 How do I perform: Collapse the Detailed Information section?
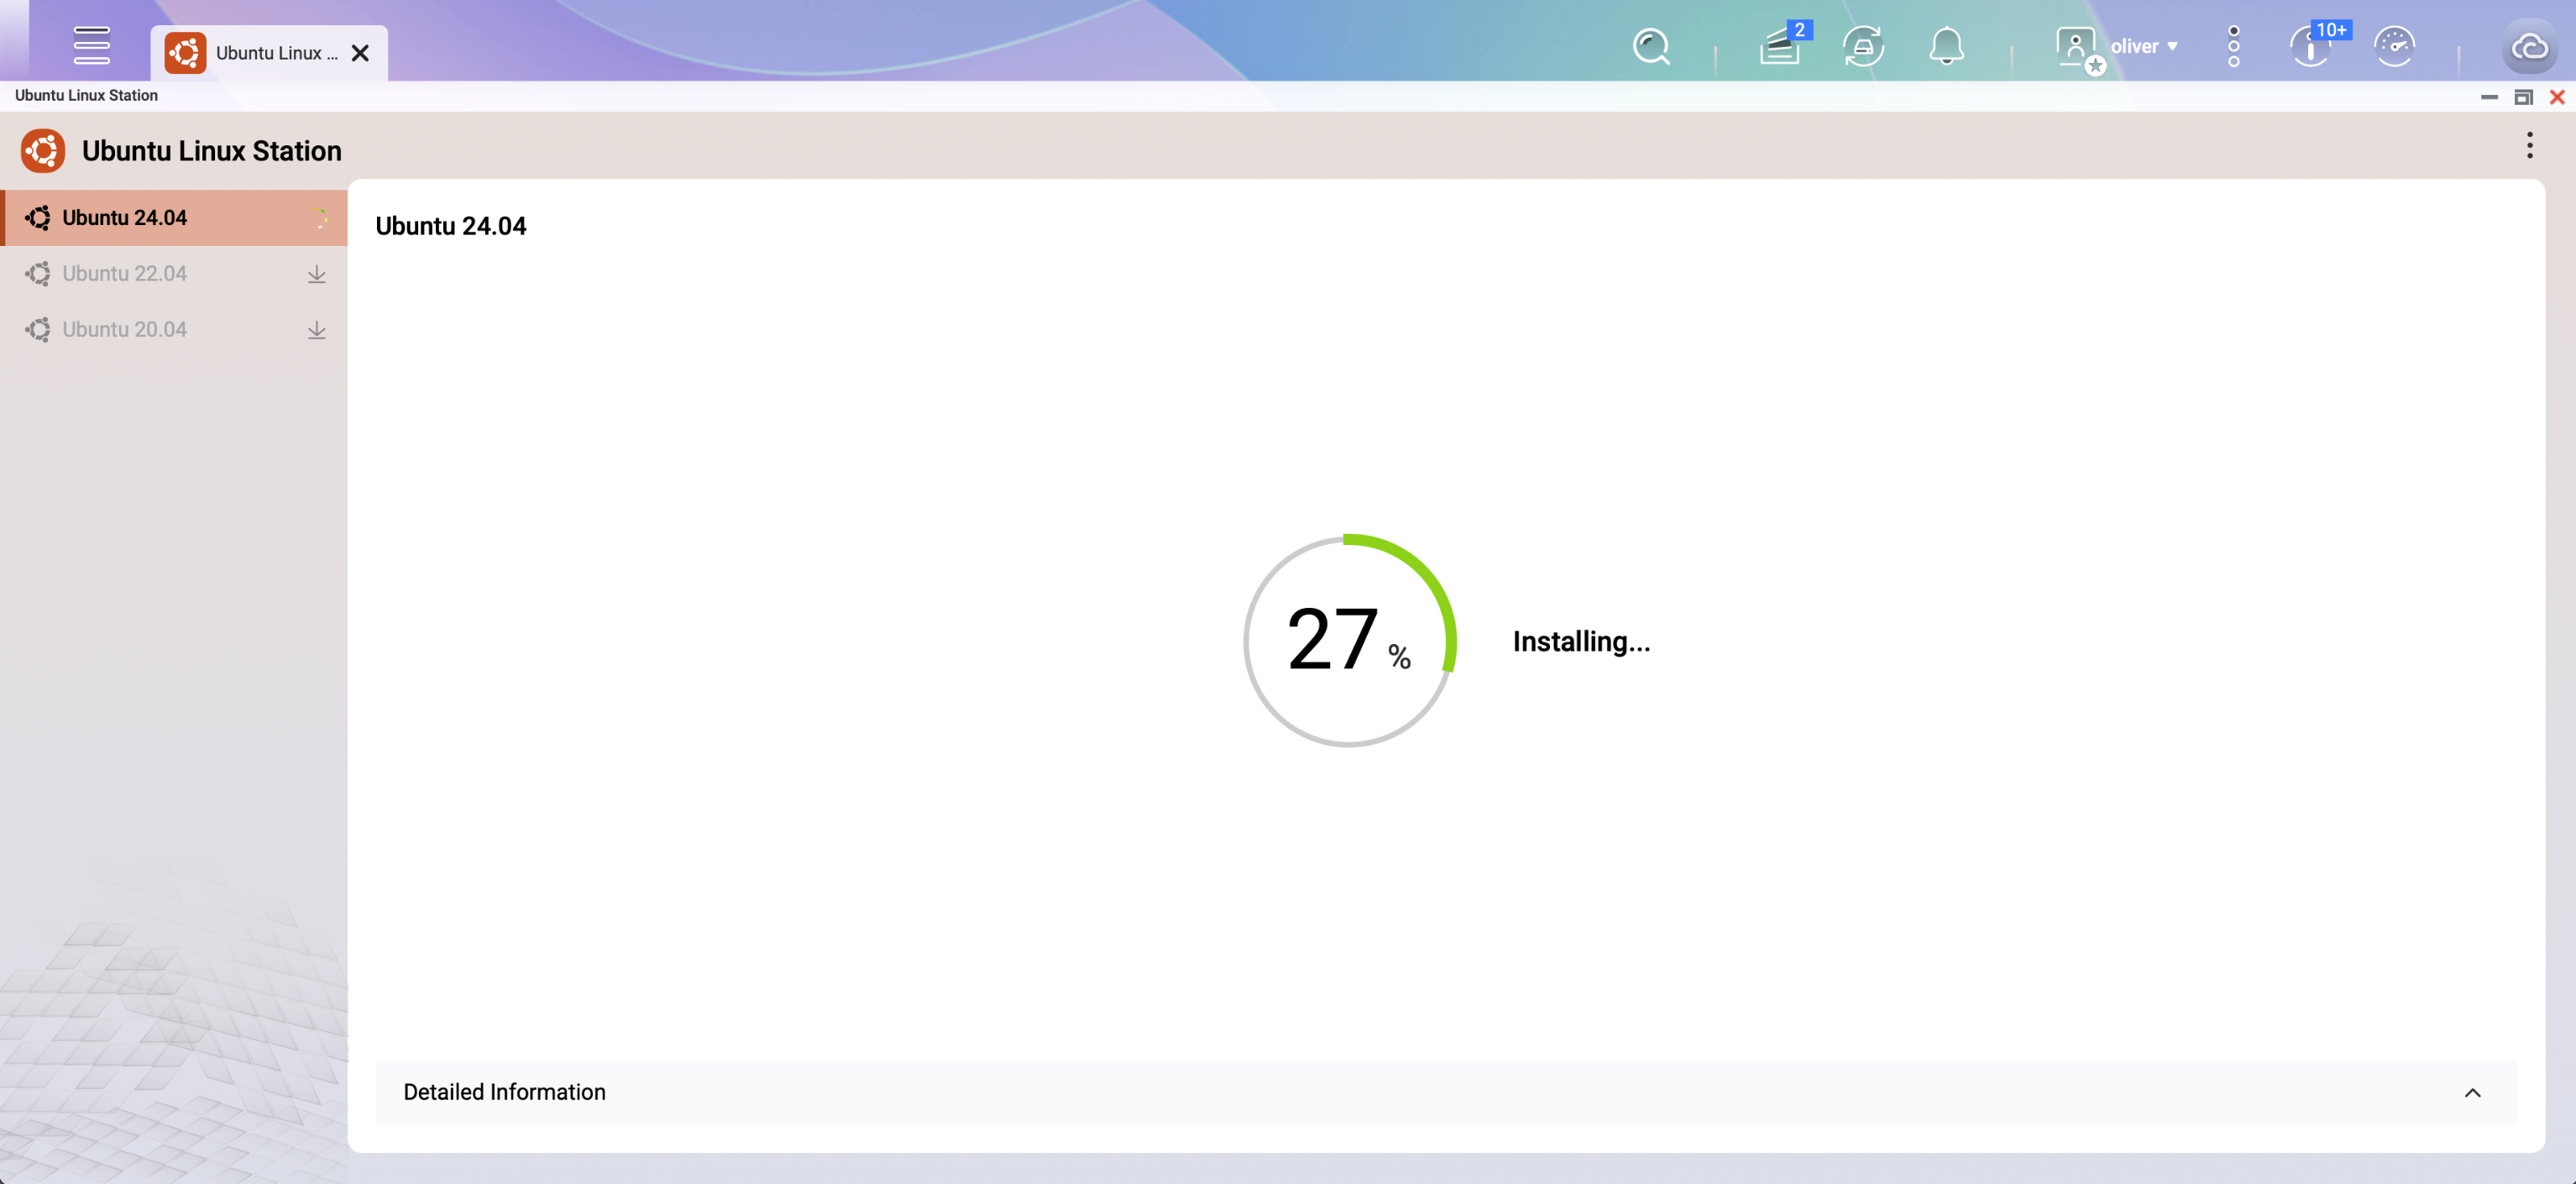(2473, 1092)
